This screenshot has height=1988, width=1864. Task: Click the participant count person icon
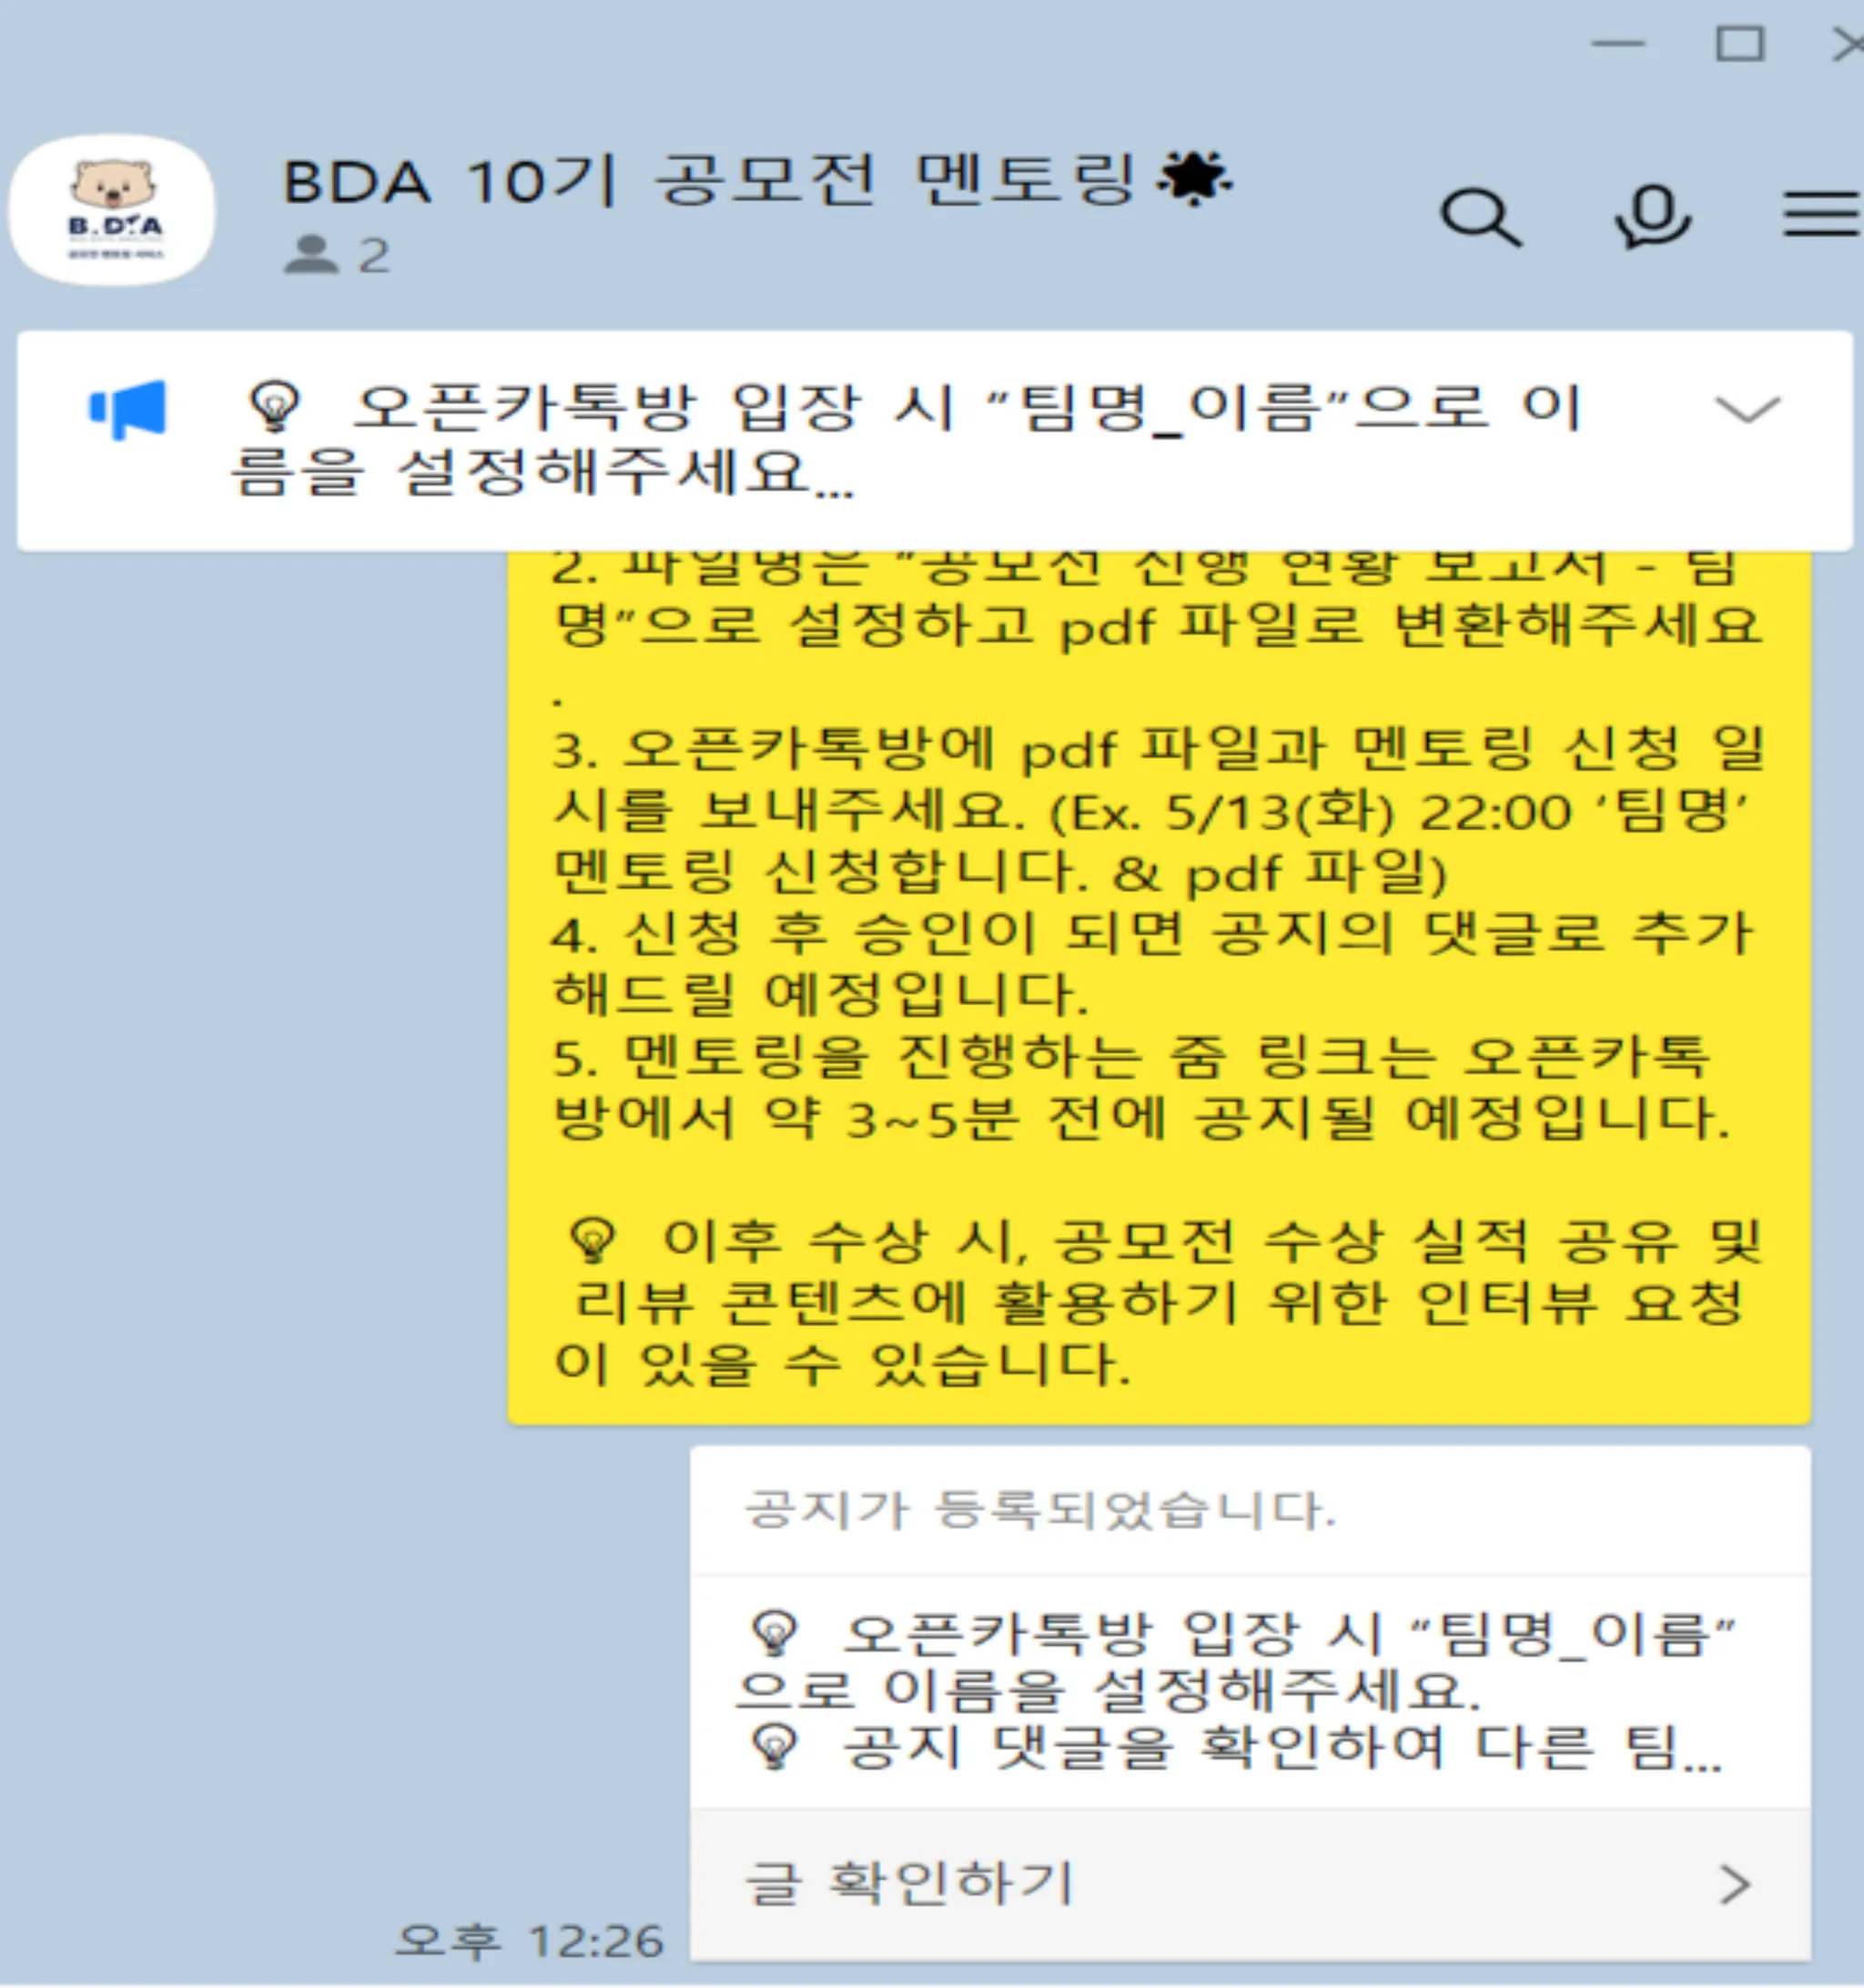click(x=312, y=254)
